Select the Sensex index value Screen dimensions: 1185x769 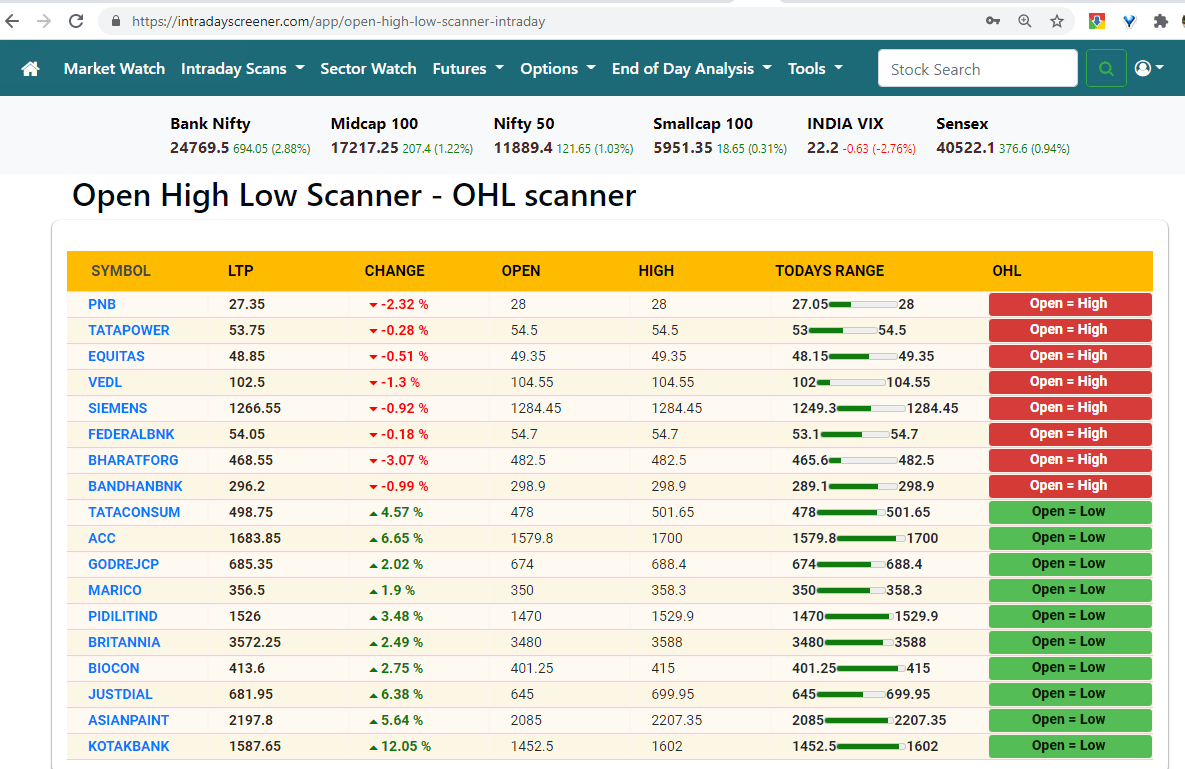click(965, 148)
